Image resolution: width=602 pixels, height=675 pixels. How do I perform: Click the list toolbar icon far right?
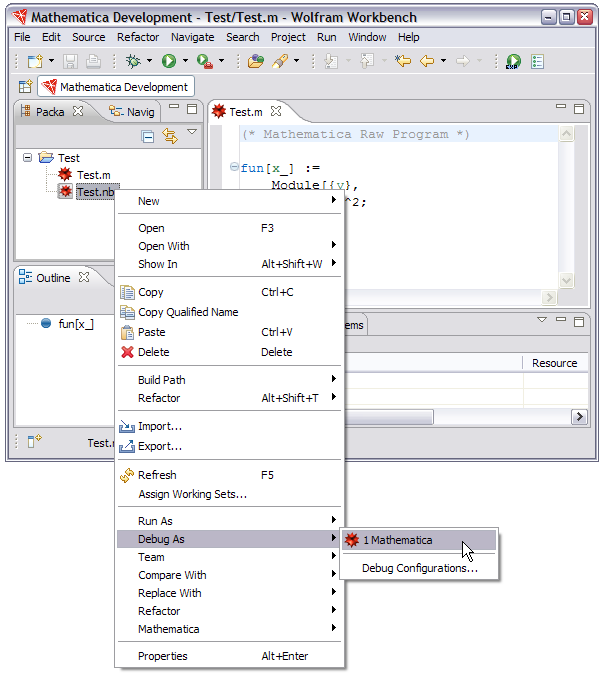point(538,61)
